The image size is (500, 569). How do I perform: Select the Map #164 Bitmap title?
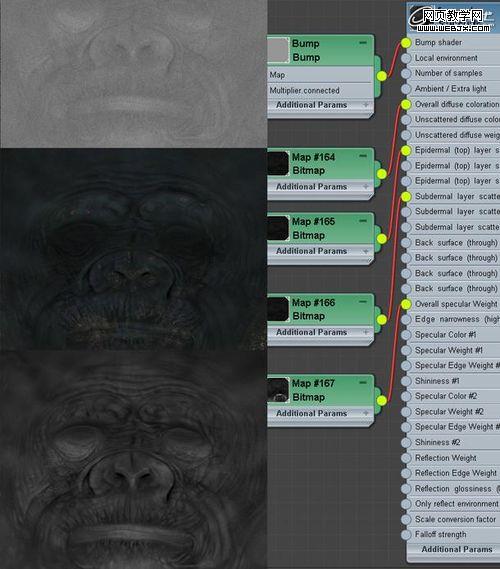(313, 164)
